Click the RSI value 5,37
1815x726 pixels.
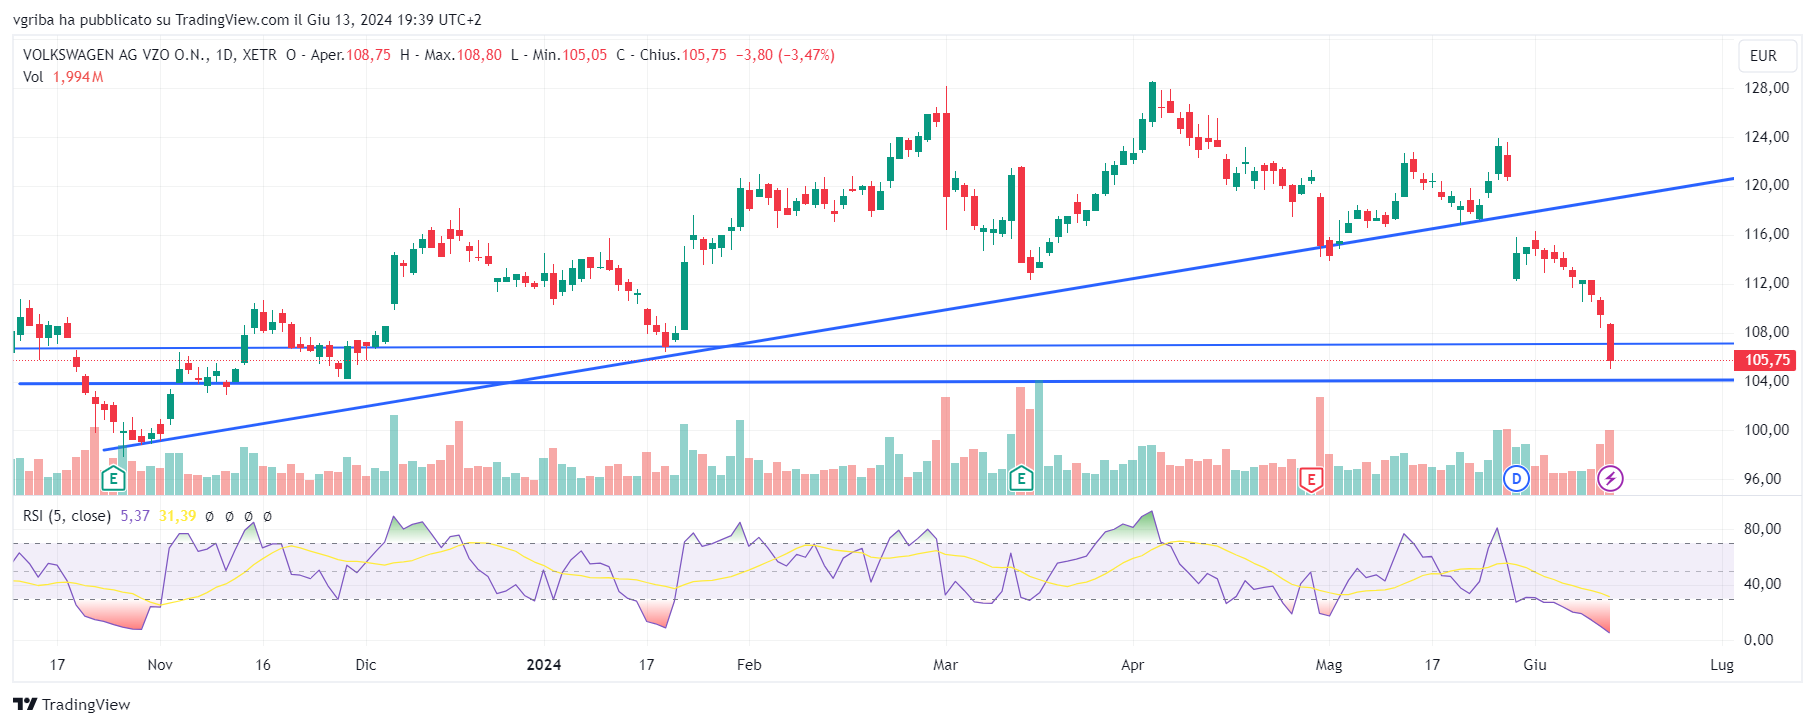(135, 516)
